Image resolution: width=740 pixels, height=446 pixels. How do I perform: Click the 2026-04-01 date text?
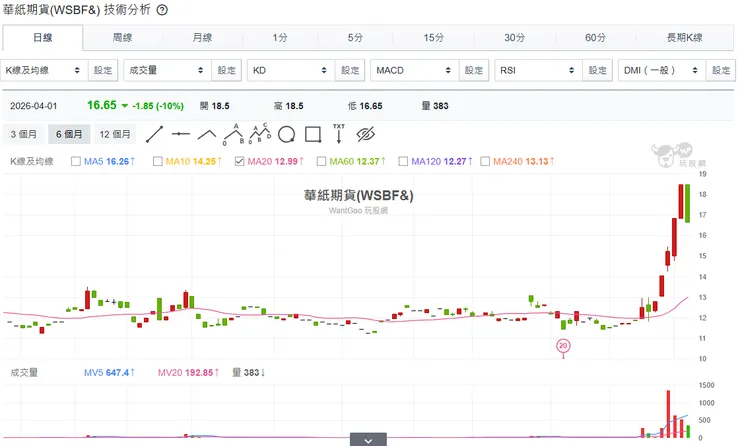point(34,106)
